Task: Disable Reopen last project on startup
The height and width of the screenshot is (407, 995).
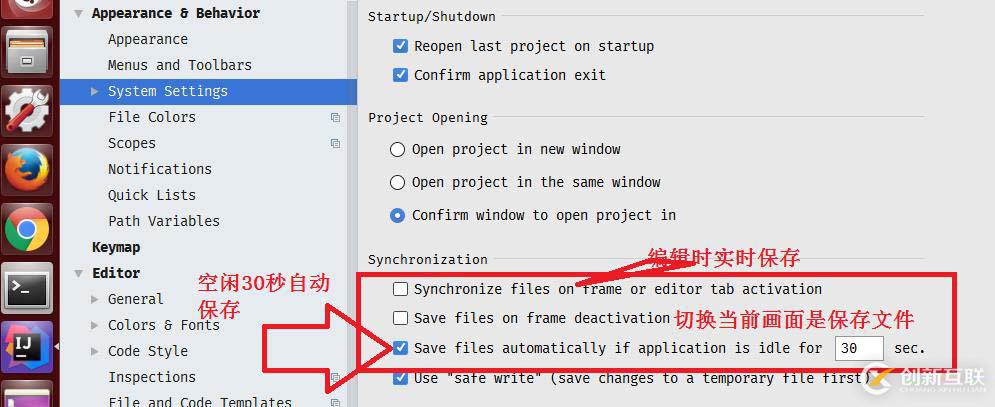Action: 401,46
